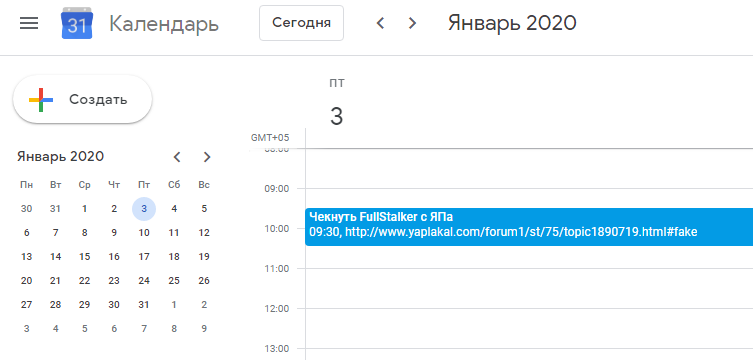Select December 30 in mini calendar
The image size is (753, 360).
coord(26,209)
